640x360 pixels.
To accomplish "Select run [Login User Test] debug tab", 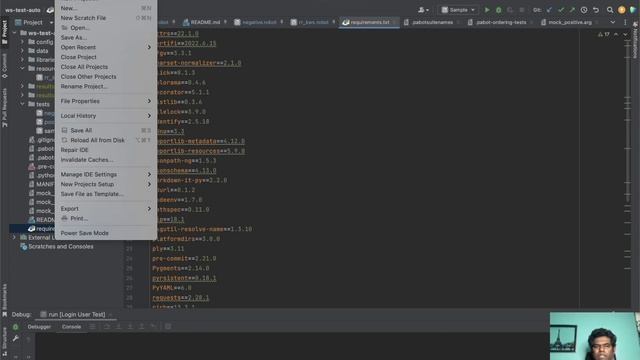I will pos(75,314).
